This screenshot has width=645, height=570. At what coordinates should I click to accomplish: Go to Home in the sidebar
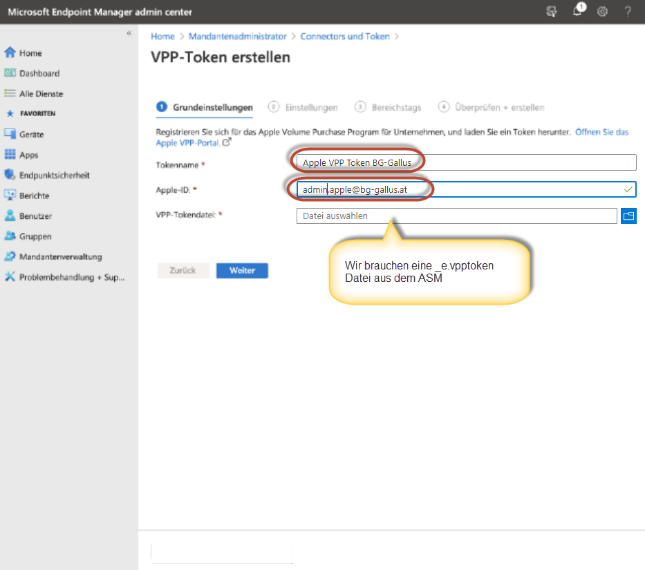click(x=30, y=52)
